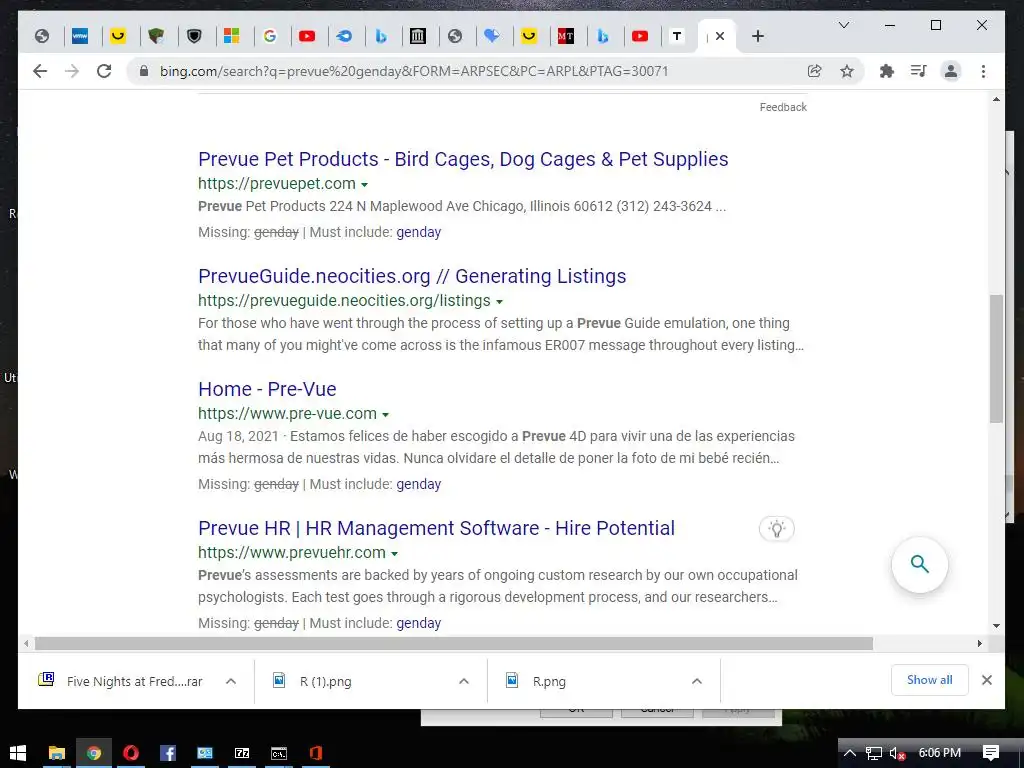Open Opera browser from taskbar
Image resolution: width=1024 pixels, height=768 pixels.
click(131, 753)
